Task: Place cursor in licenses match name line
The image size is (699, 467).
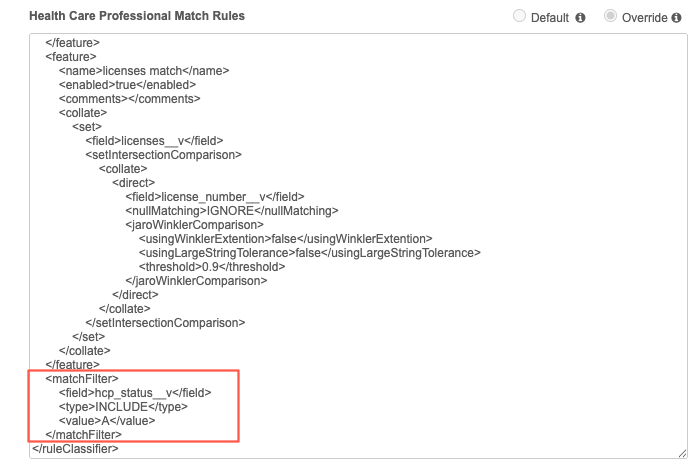Action: coord(144,71)
